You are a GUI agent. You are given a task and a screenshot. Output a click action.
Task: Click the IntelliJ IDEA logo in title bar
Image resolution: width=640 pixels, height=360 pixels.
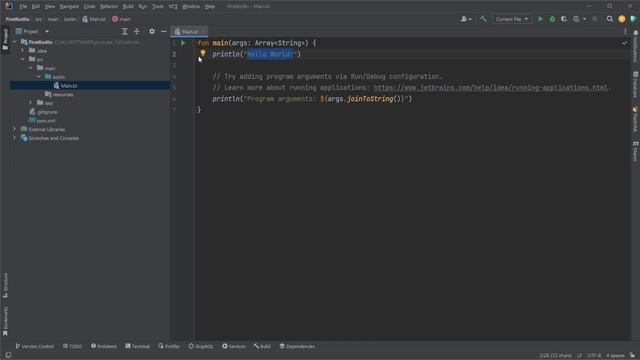click(x=8, y=6)
